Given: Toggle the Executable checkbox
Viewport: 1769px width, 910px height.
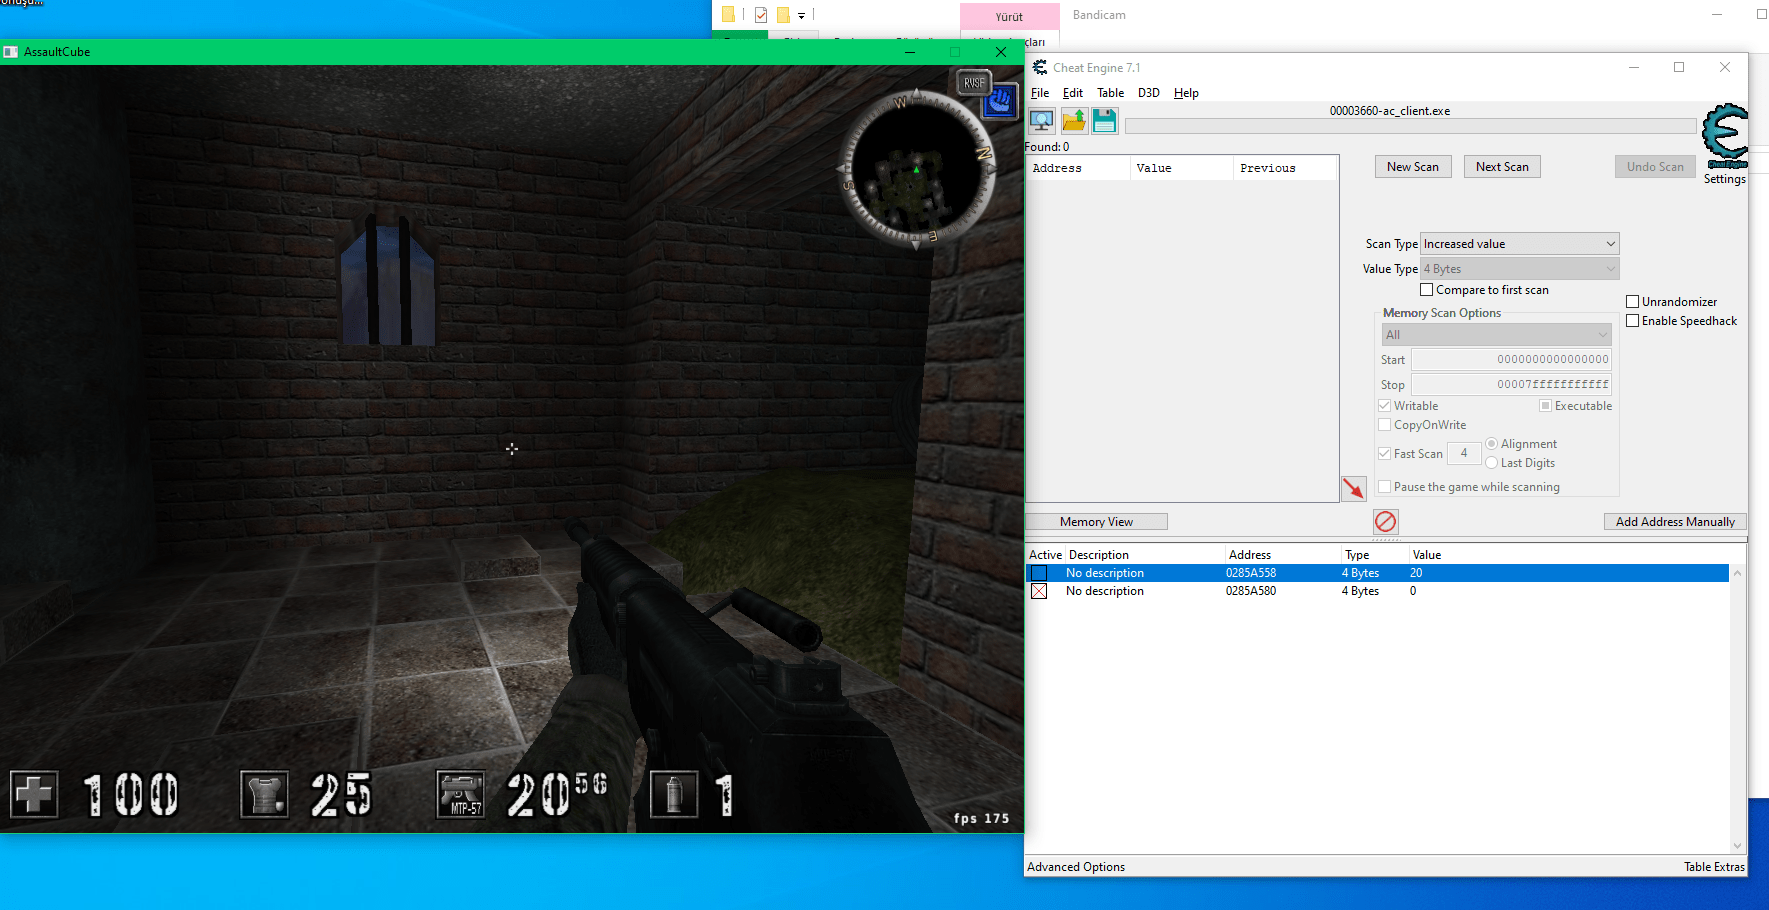Looking at the screenshot, I should coord(1545,406).
